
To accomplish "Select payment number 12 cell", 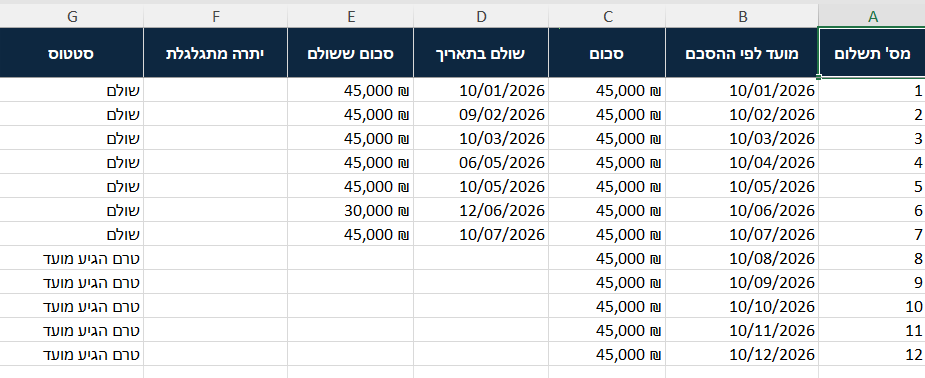I will coord(872,354).
